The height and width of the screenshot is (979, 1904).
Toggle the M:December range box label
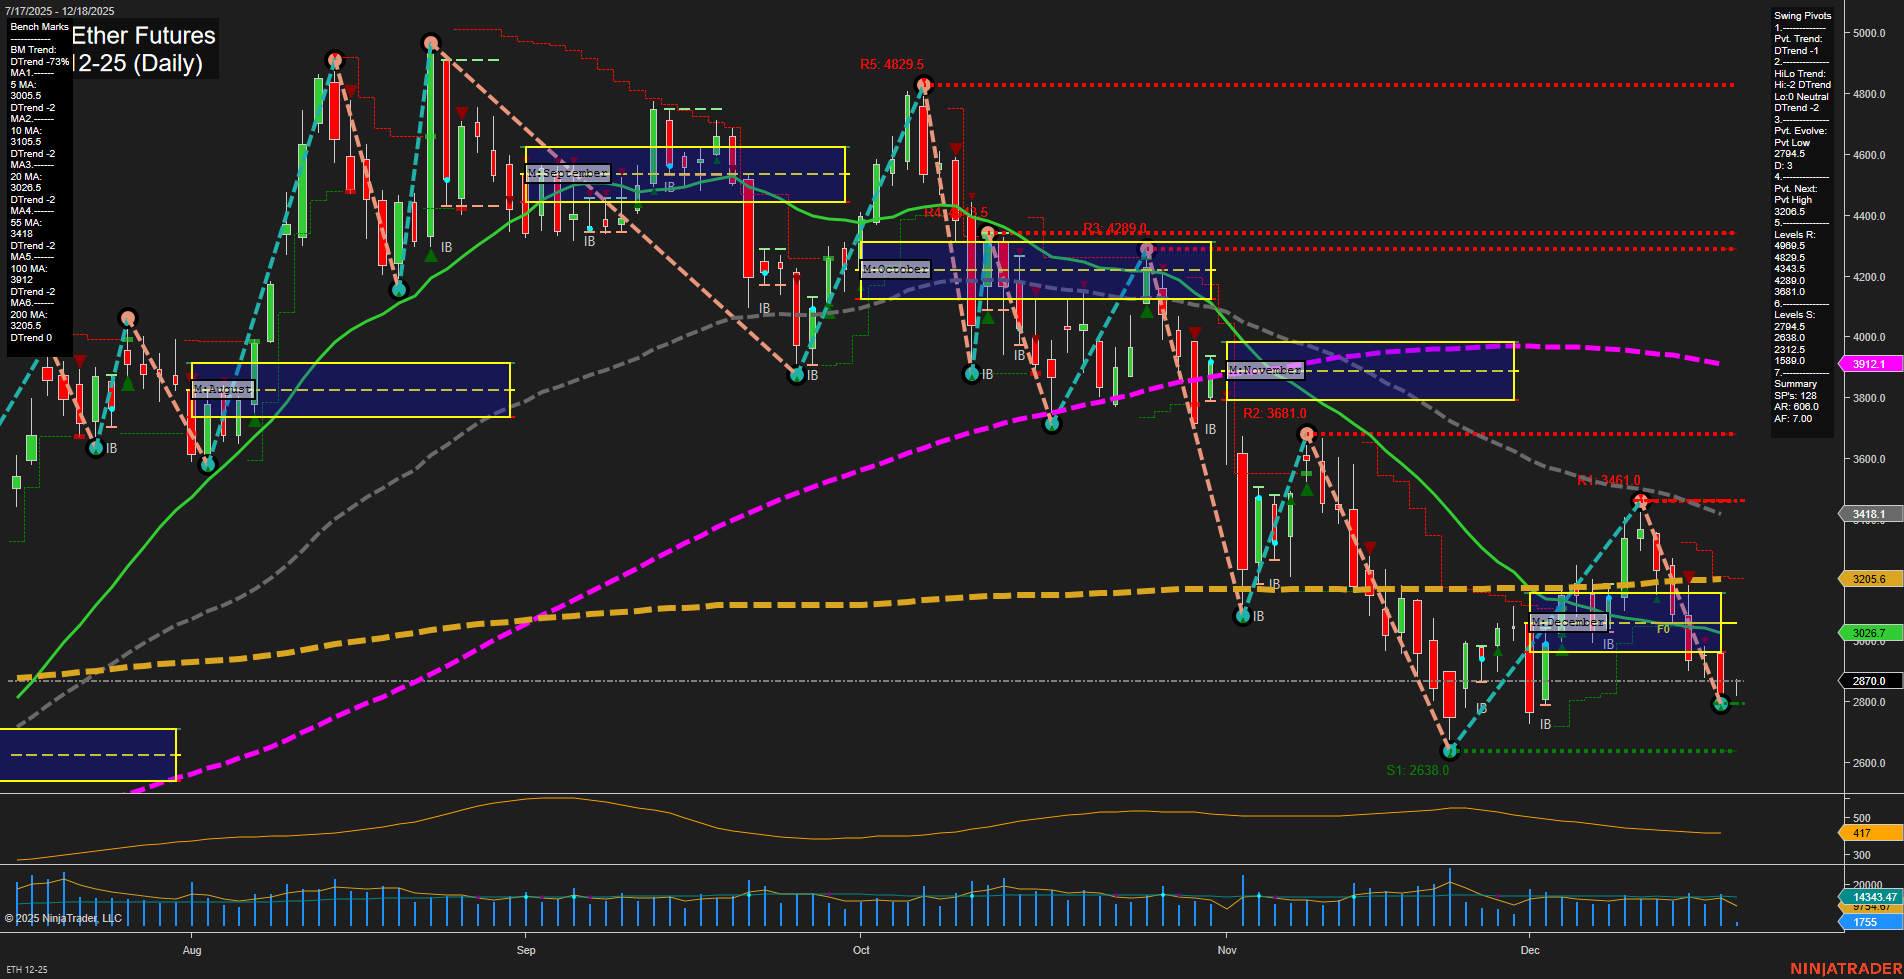coord(1569,621)
